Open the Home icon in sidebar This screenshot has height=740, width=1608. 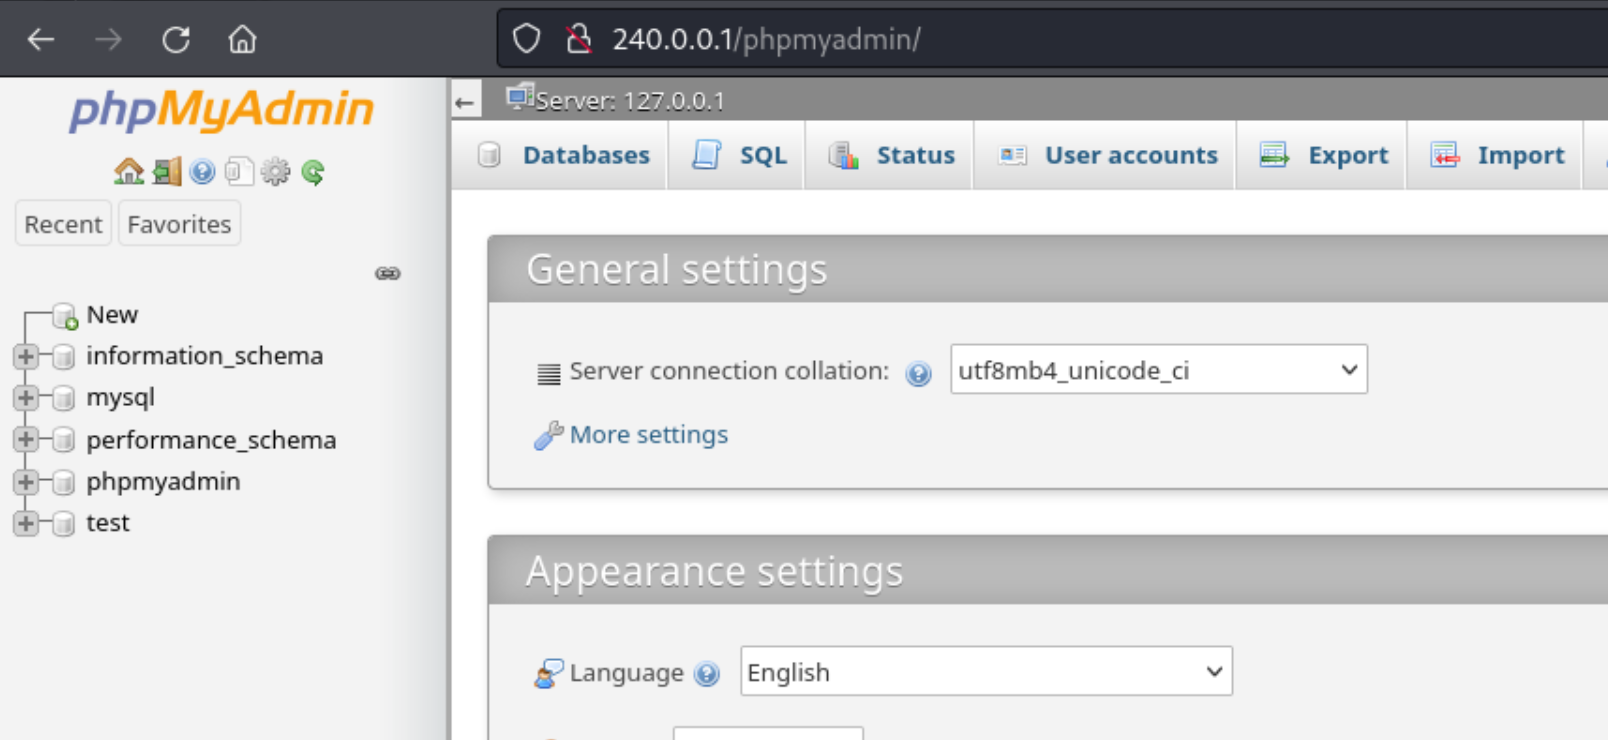(128, 172)
